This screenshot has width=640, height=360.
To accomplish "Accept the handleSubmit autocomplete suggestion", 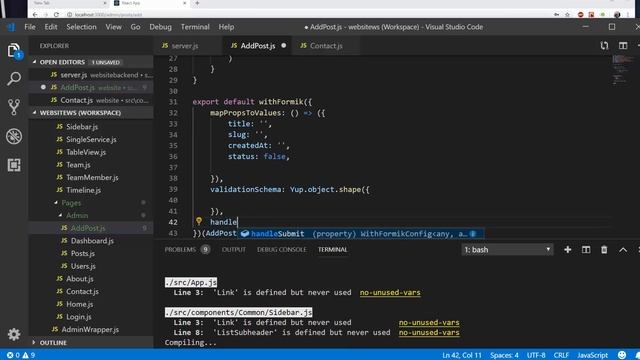I will pyautogui.click(x=361, y=233).
